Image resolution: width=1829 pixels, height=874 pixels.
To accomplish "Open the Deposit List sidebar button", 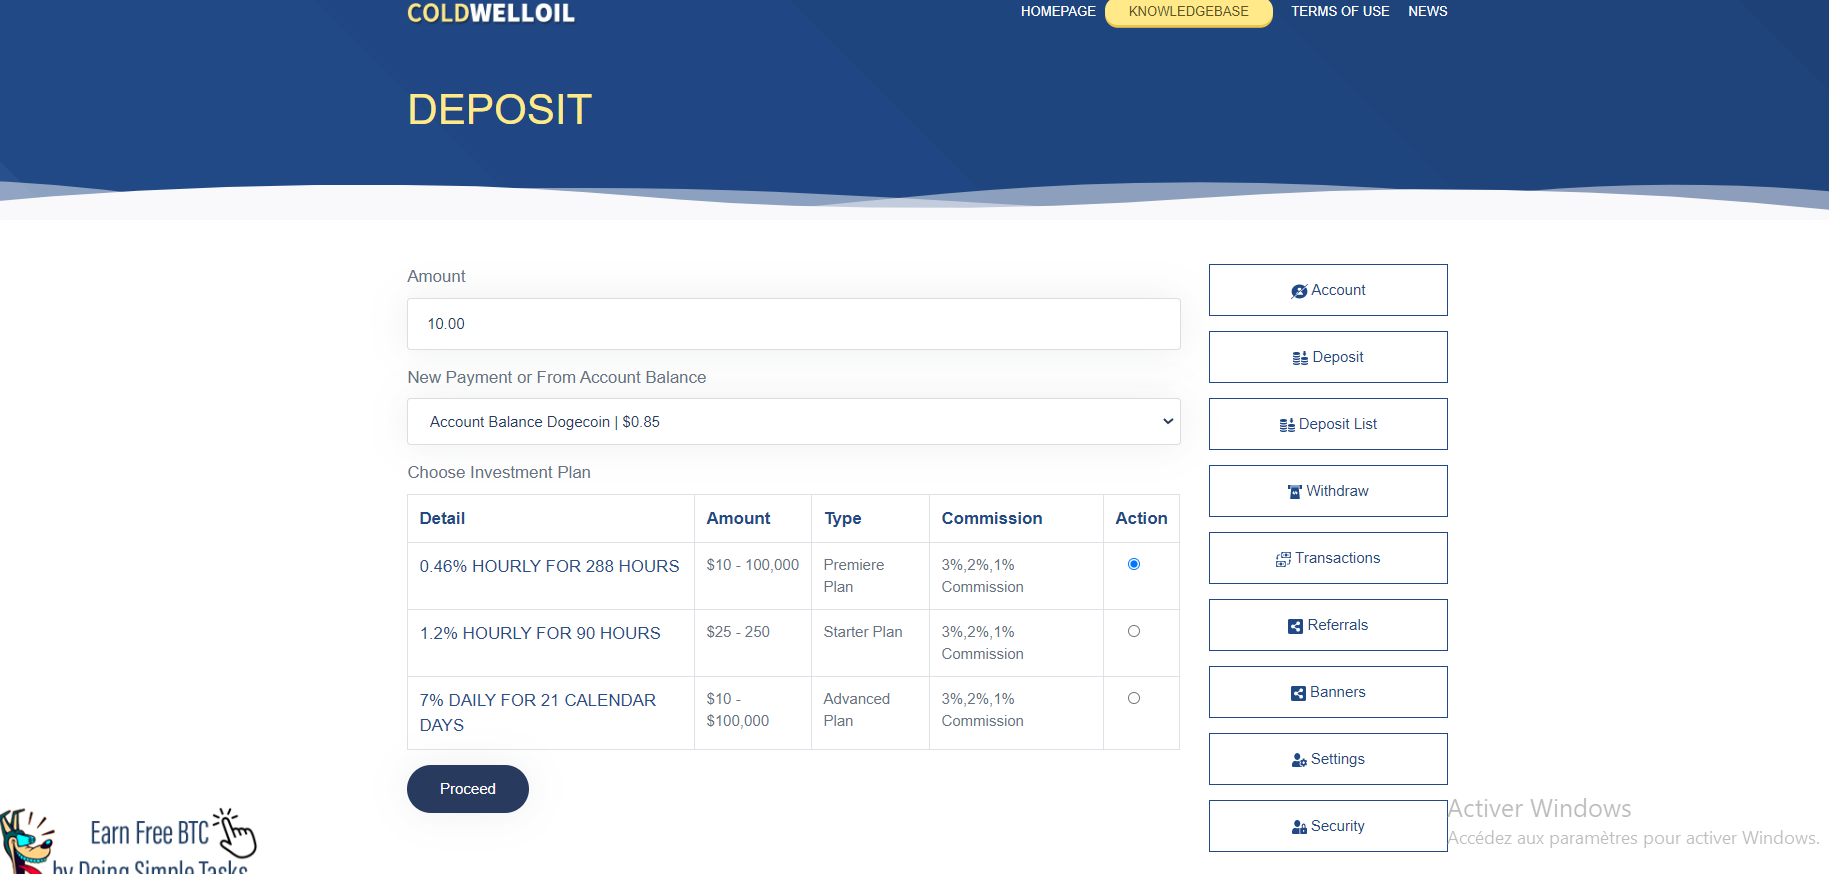I will pyautogui.click(x=1328, y=424).
